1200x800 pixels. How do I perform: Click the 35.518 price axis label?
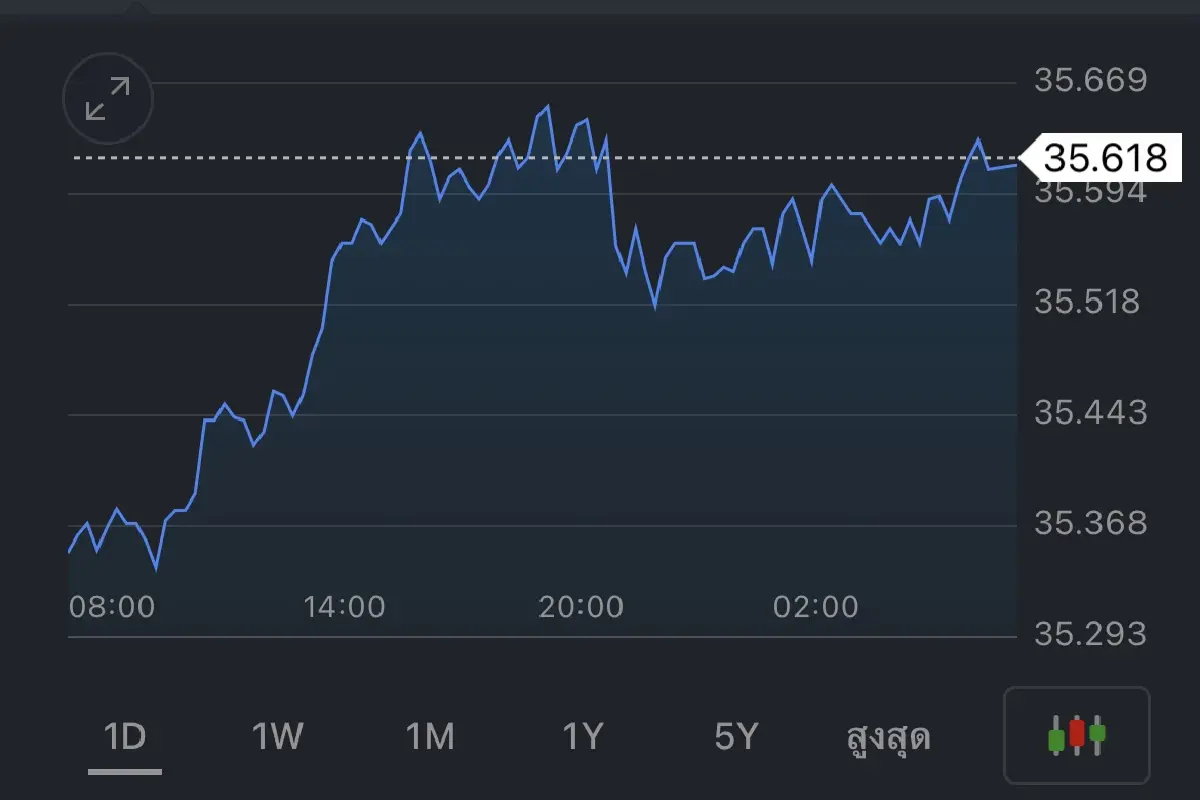[1087, 302]
